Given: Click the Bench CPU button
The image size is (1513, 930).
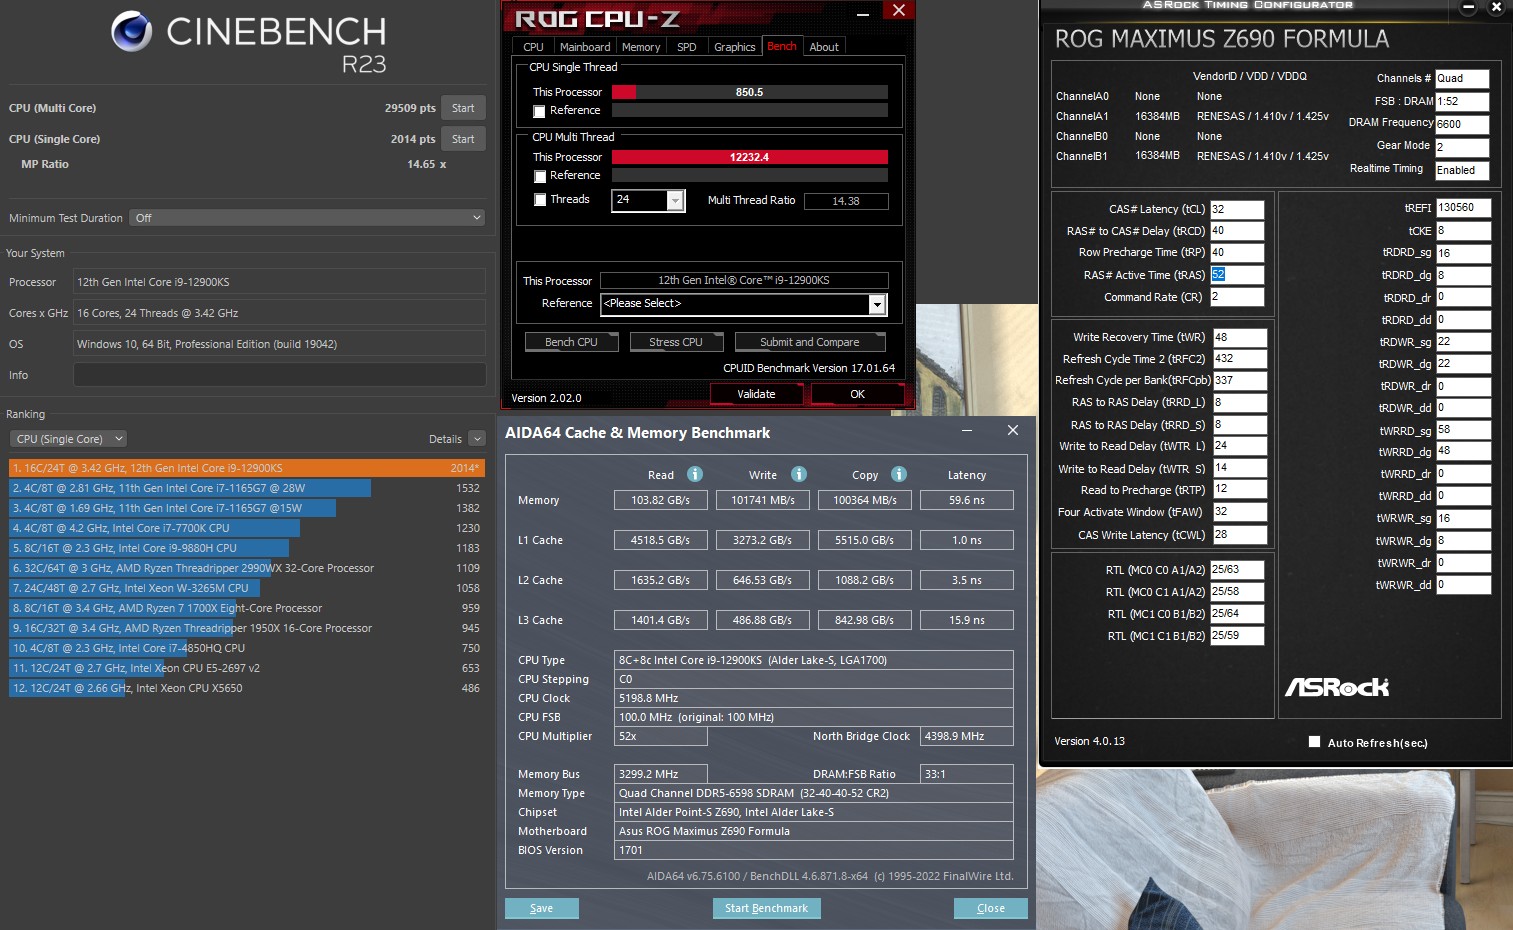Looking at the screenshot, I should (x=571, y=342).
